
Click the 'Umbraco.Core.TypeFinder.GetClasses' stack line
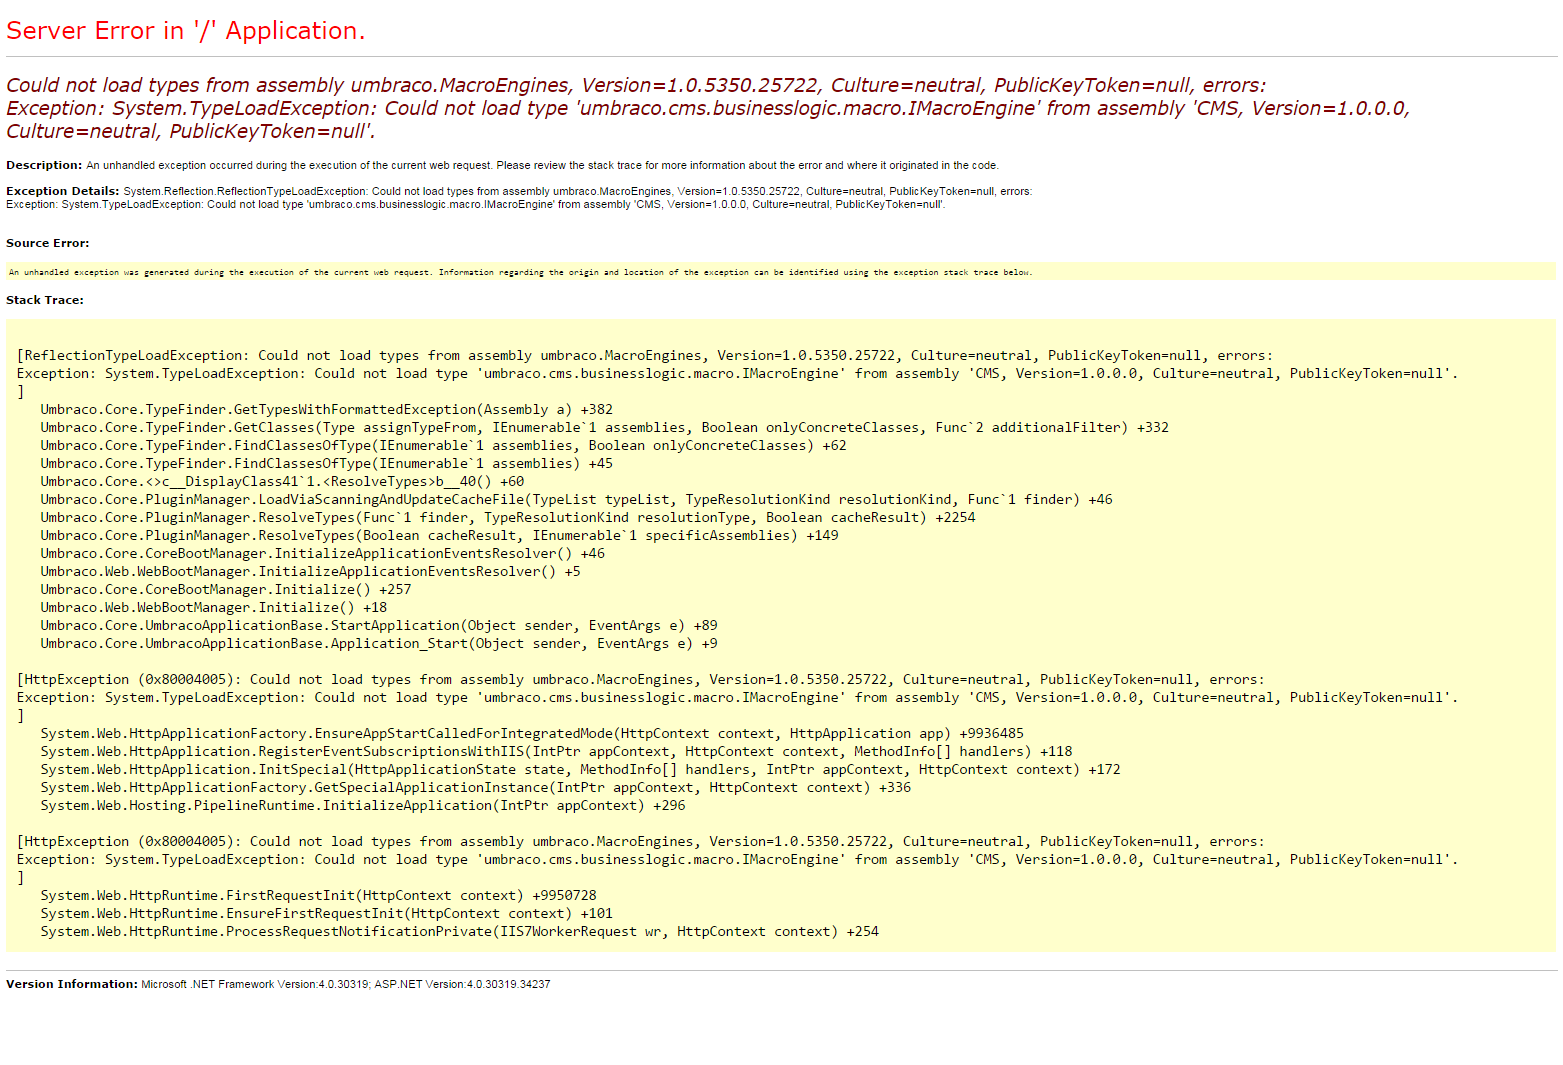pyautogui.click(x=605, y=427)
